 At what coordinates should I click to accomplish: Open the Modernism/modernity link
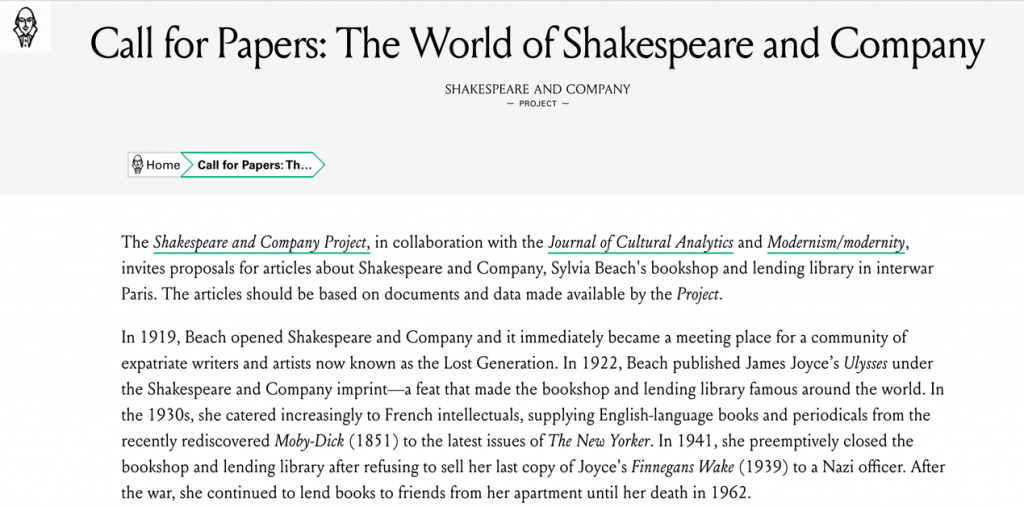click(x=836, y=243)
